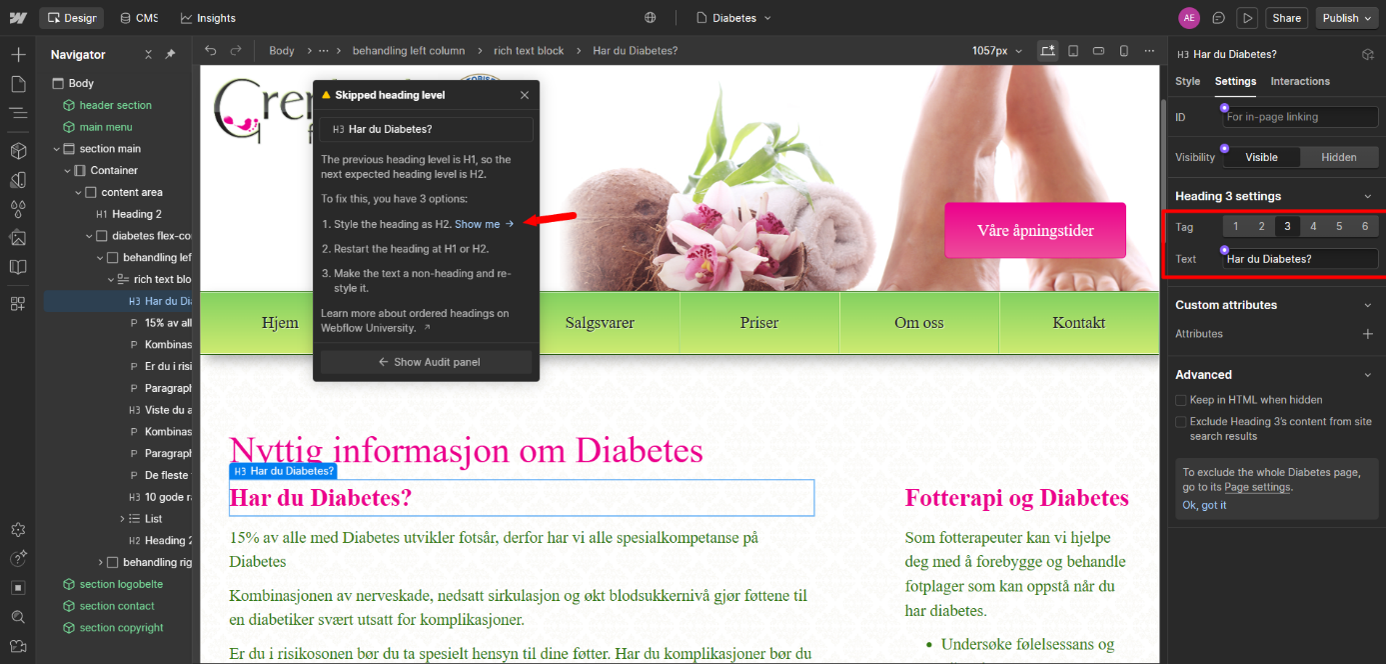Image resolution: width=1386 pixels, height=664 pixels.
Task: Open the Style tab
Action: click(x=1188, y=81)
